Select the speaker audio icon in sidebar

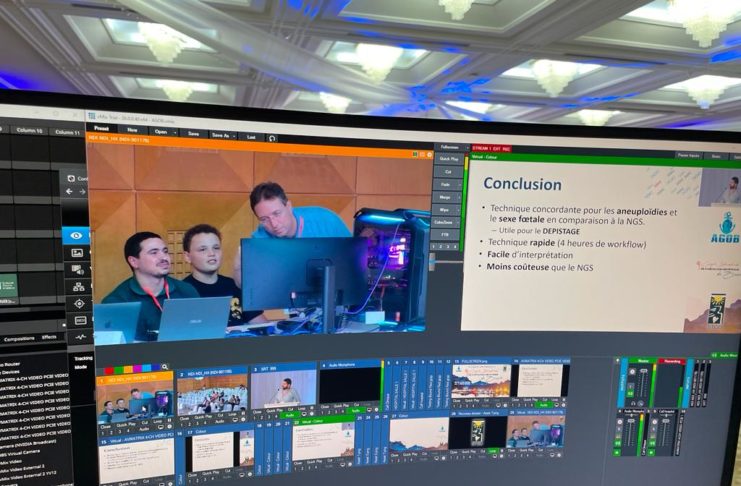click(x=78, y=271)
